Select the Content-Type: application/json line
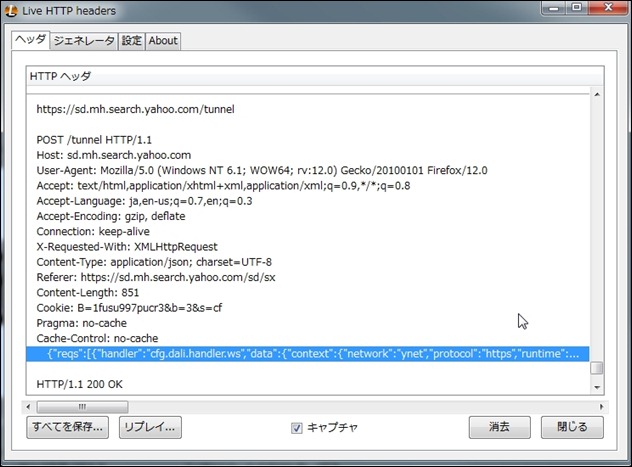Screen dimensions: 632x467 154,262
